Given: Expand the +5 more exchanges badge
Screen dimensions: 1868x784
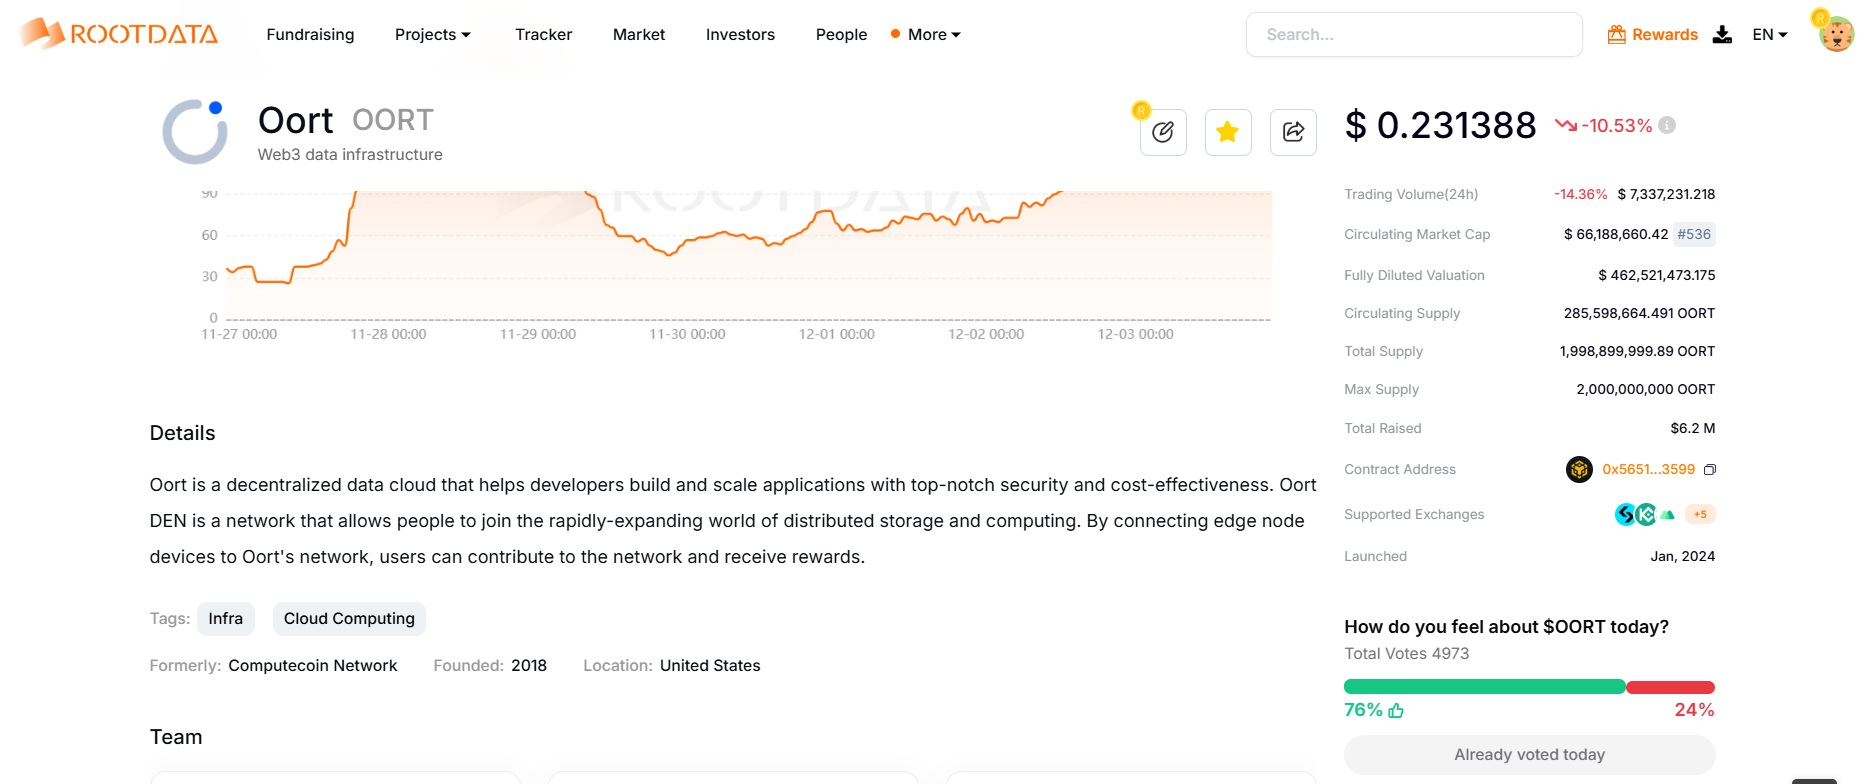Looking at the screenshot, I should 1700,514.
